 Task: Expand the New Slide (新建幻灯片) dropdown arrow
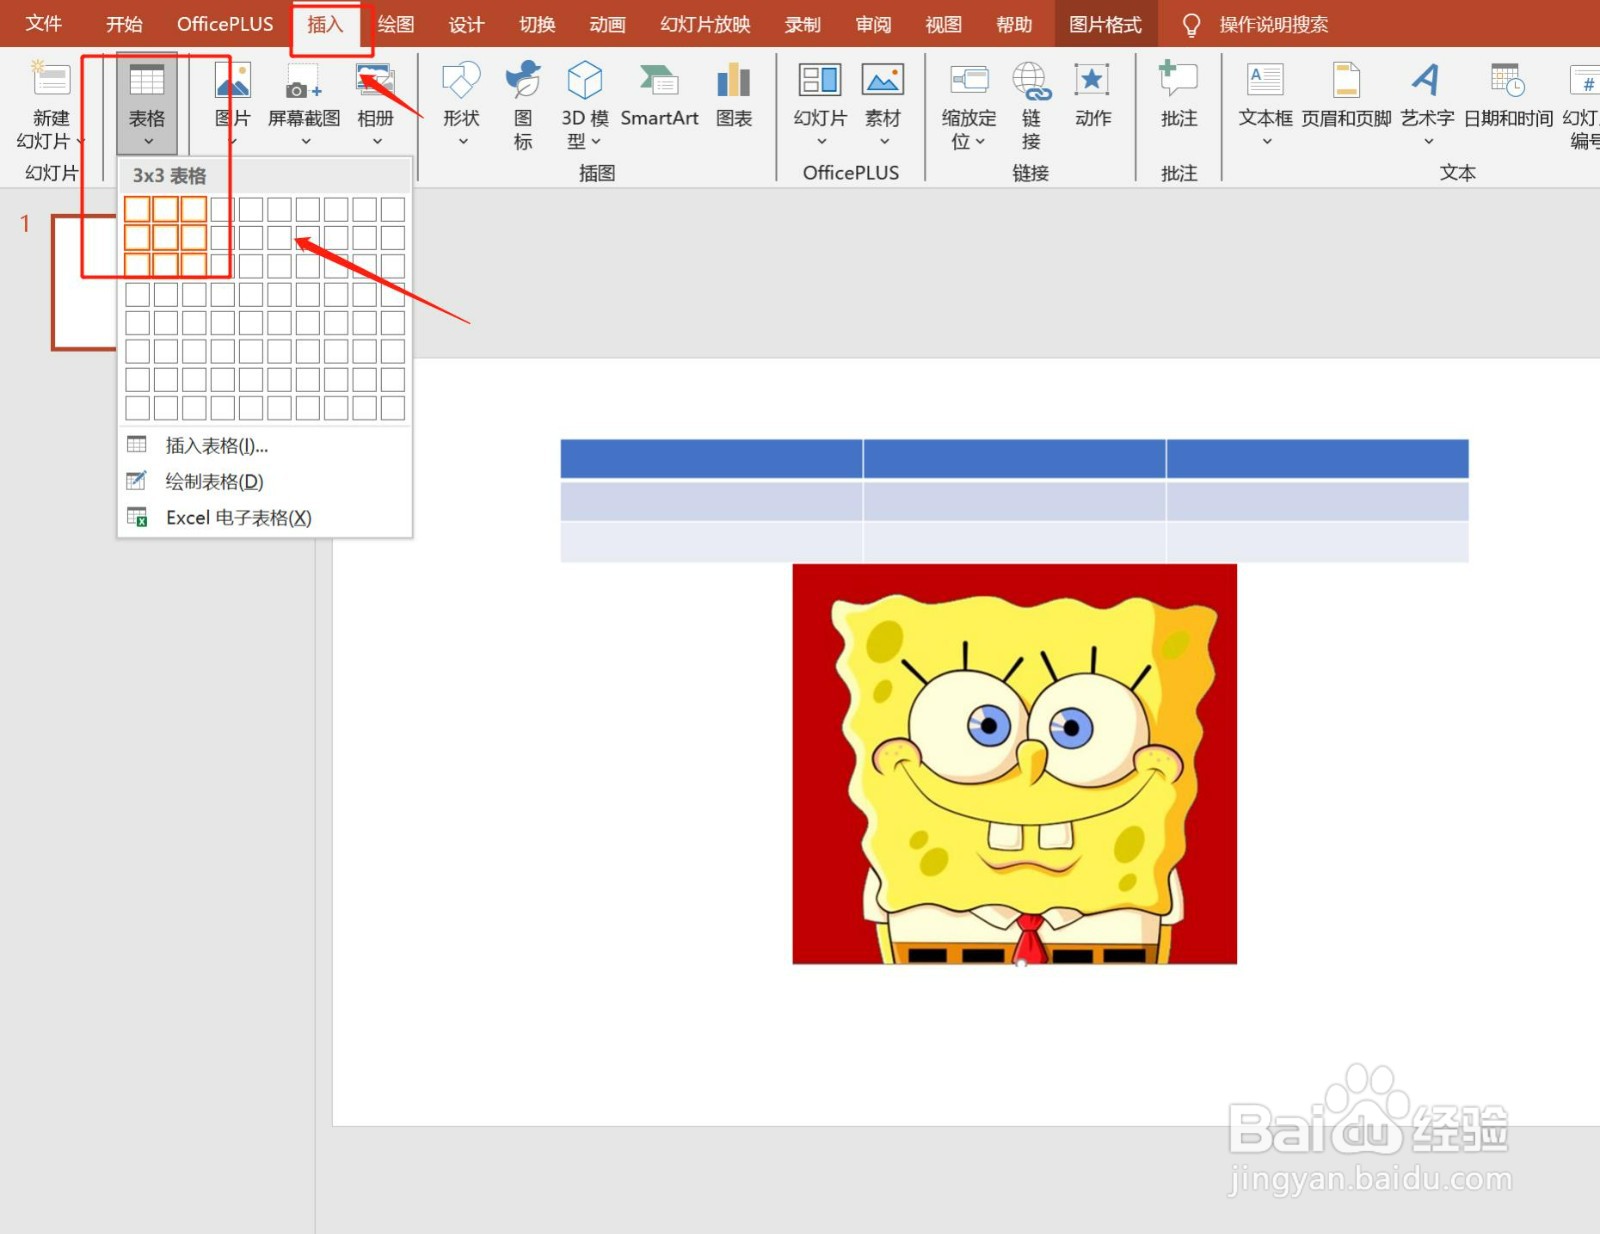(x=80, y=142)
